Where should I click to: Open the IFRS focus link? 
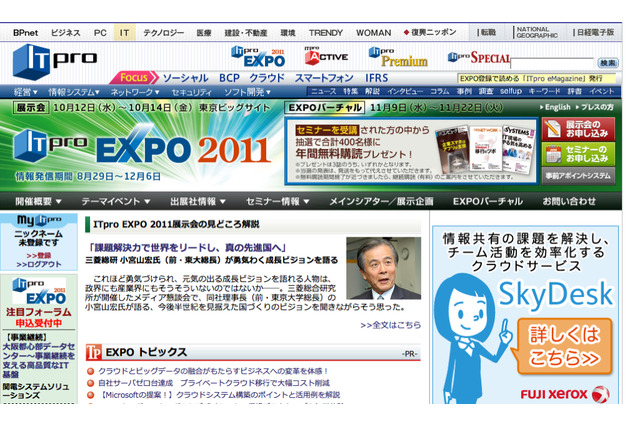click(376, 78)
